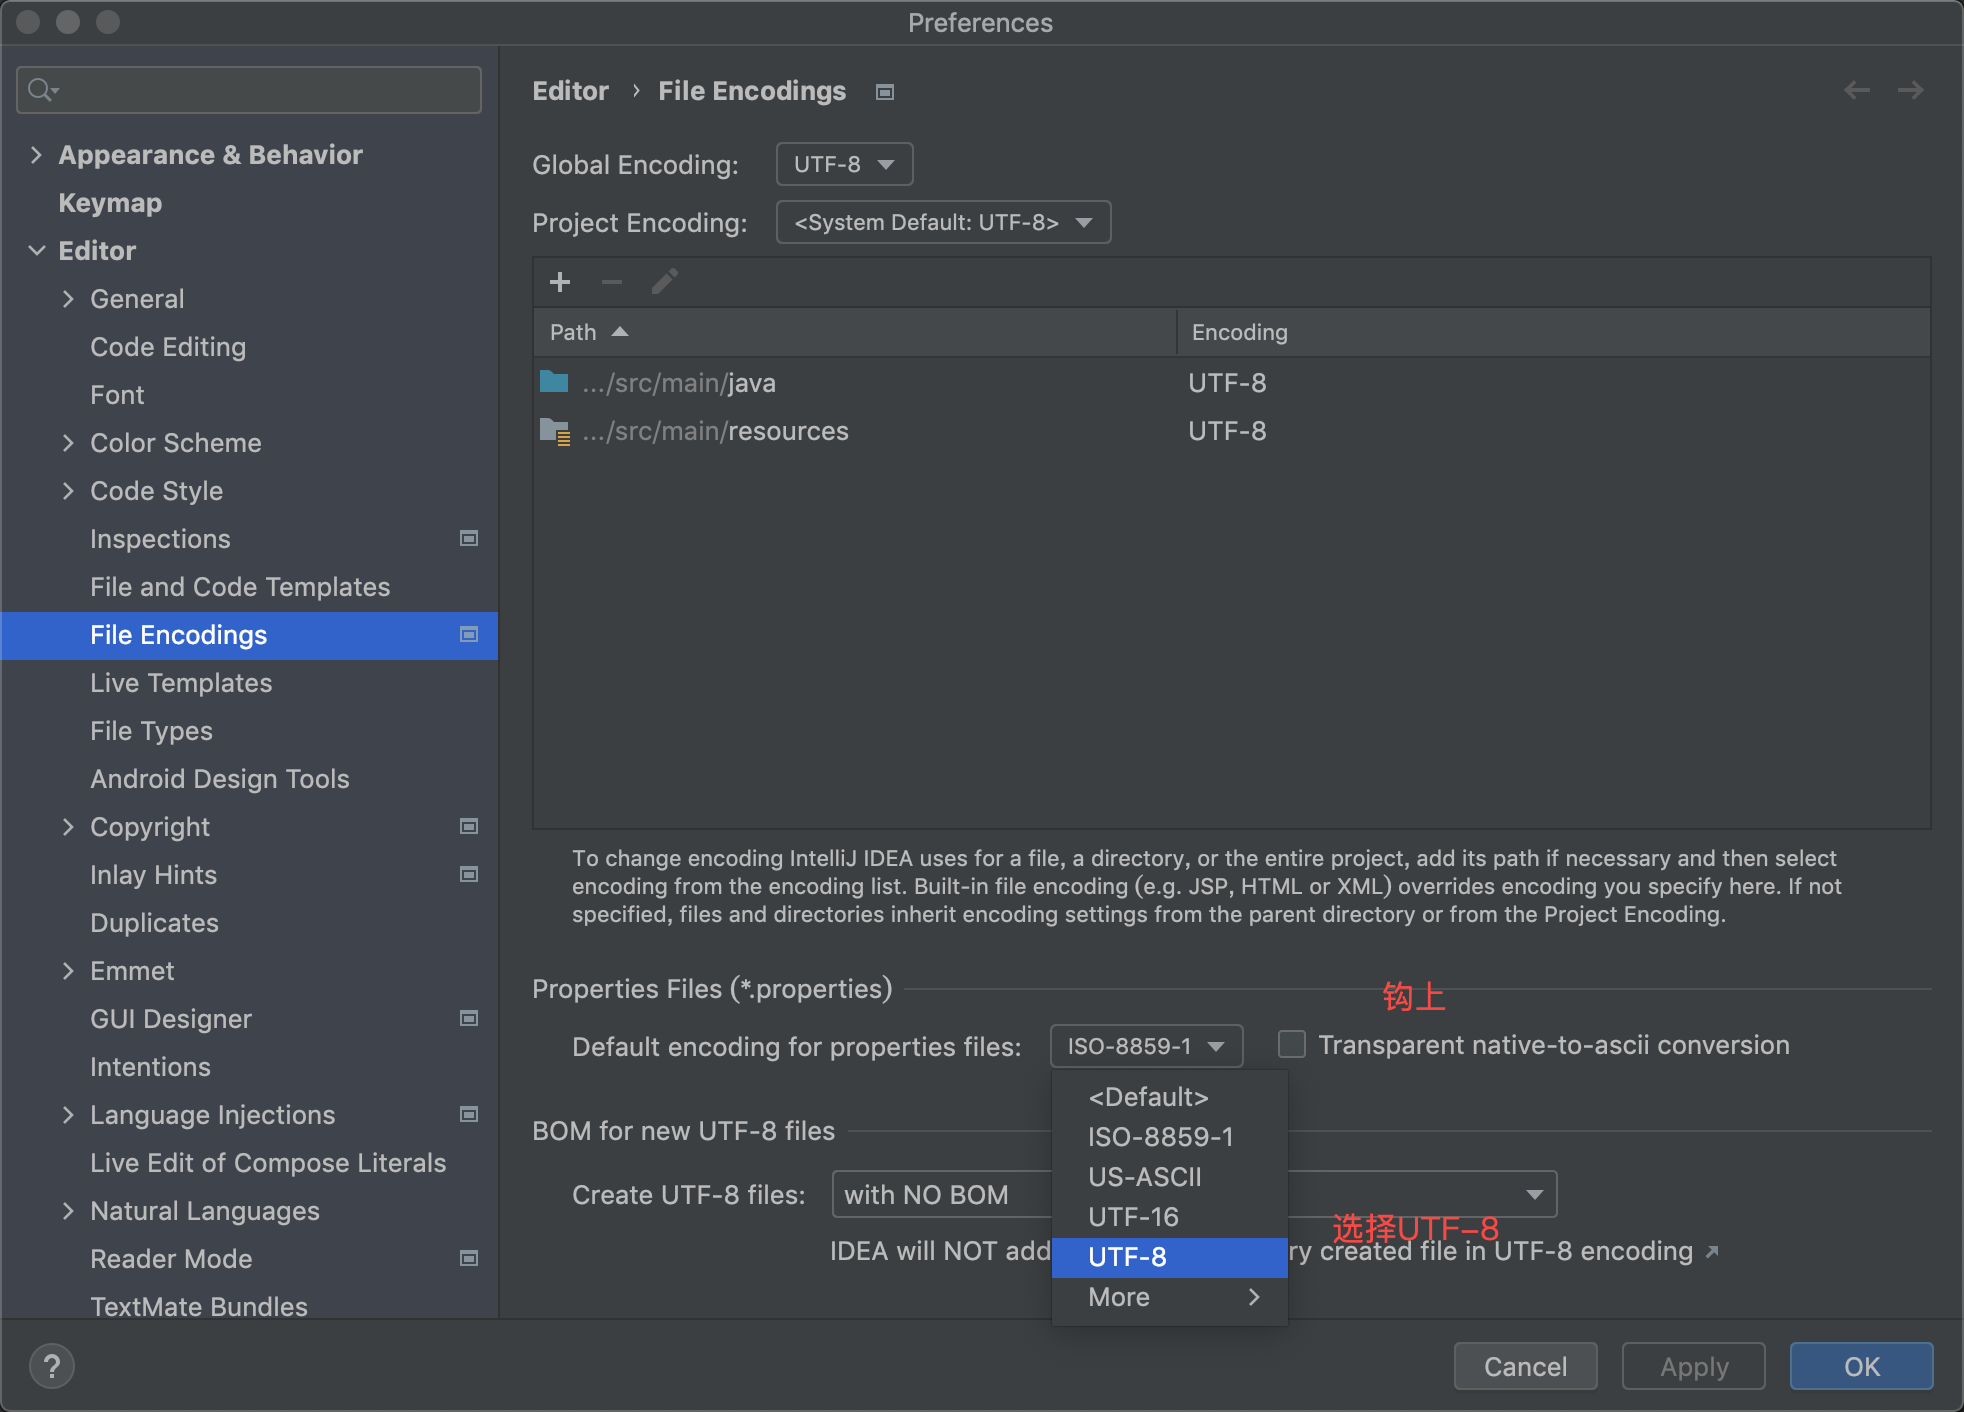Select the .../src/main/java path row

click(1231, 383)
